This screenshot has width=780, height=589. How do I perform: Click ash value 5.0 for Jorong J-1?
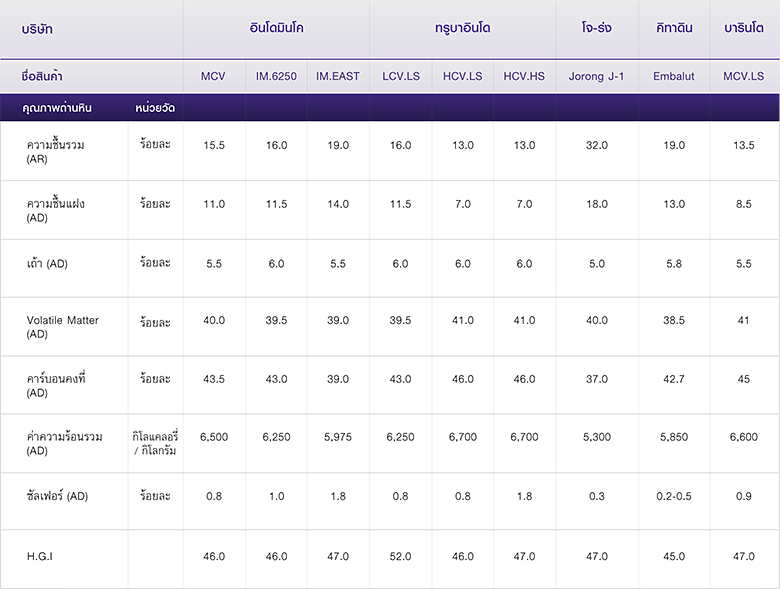[597, 264]
